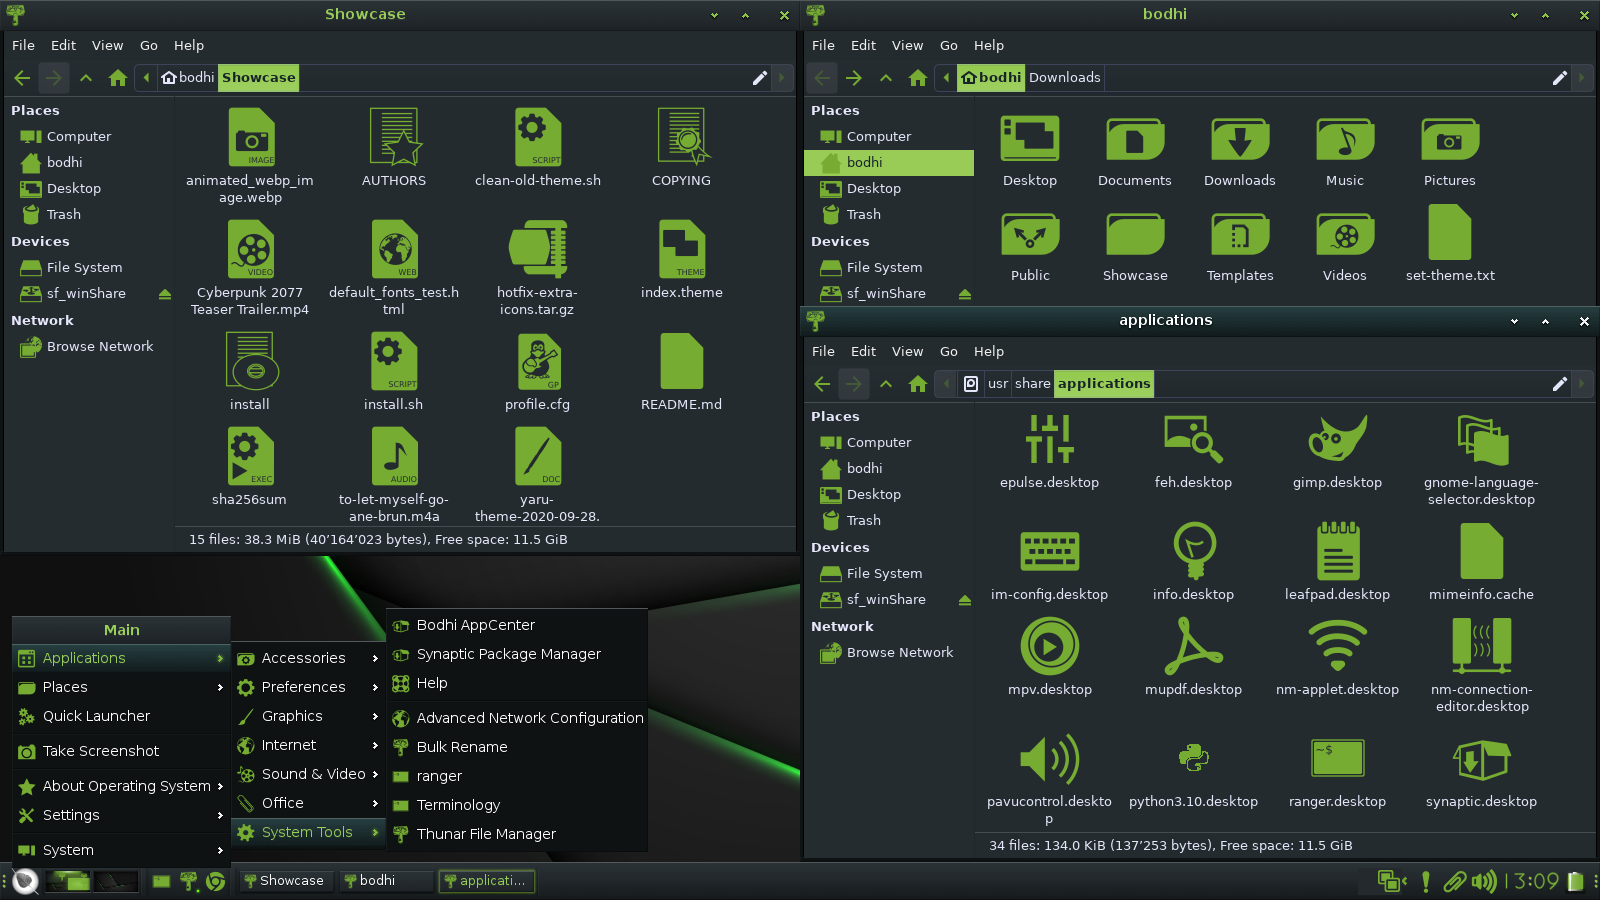This screenshot has height=900, width=1600.
Task: Toggle path edit pencil in Showcase window
Action: tap(760, 78)
